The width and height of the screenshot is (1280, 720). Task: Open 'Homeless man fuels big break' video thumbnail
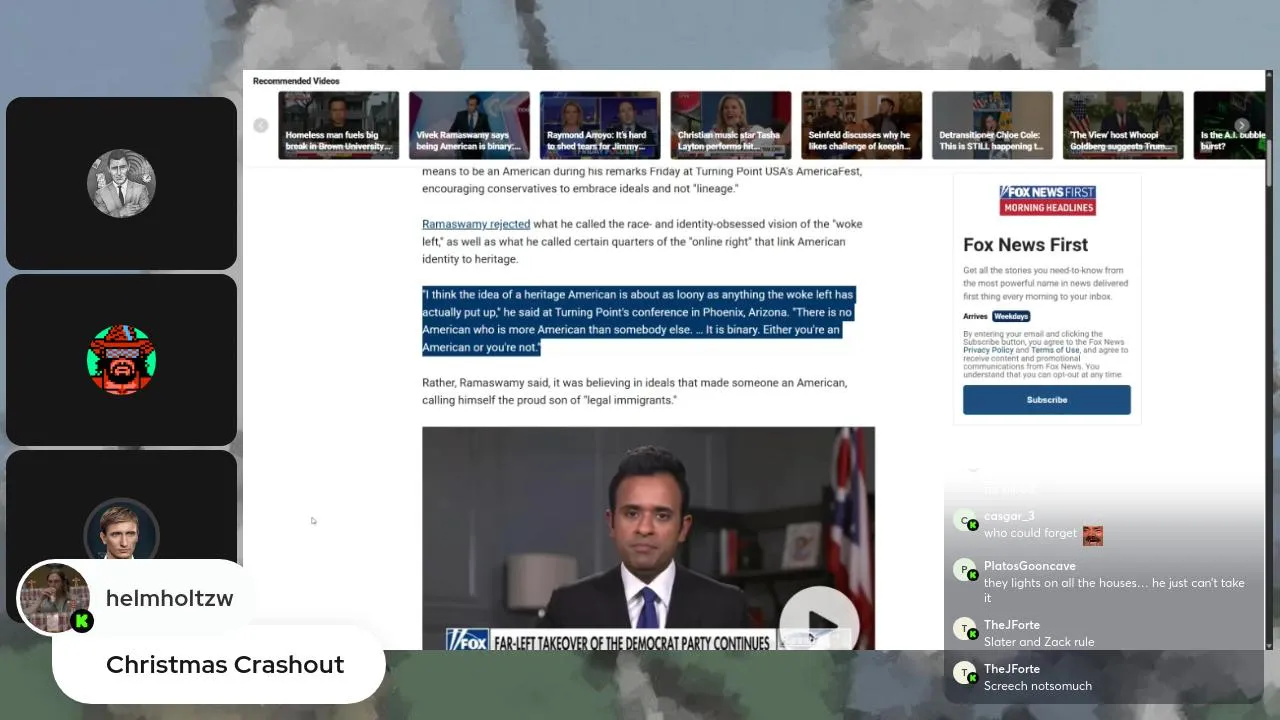339,125
